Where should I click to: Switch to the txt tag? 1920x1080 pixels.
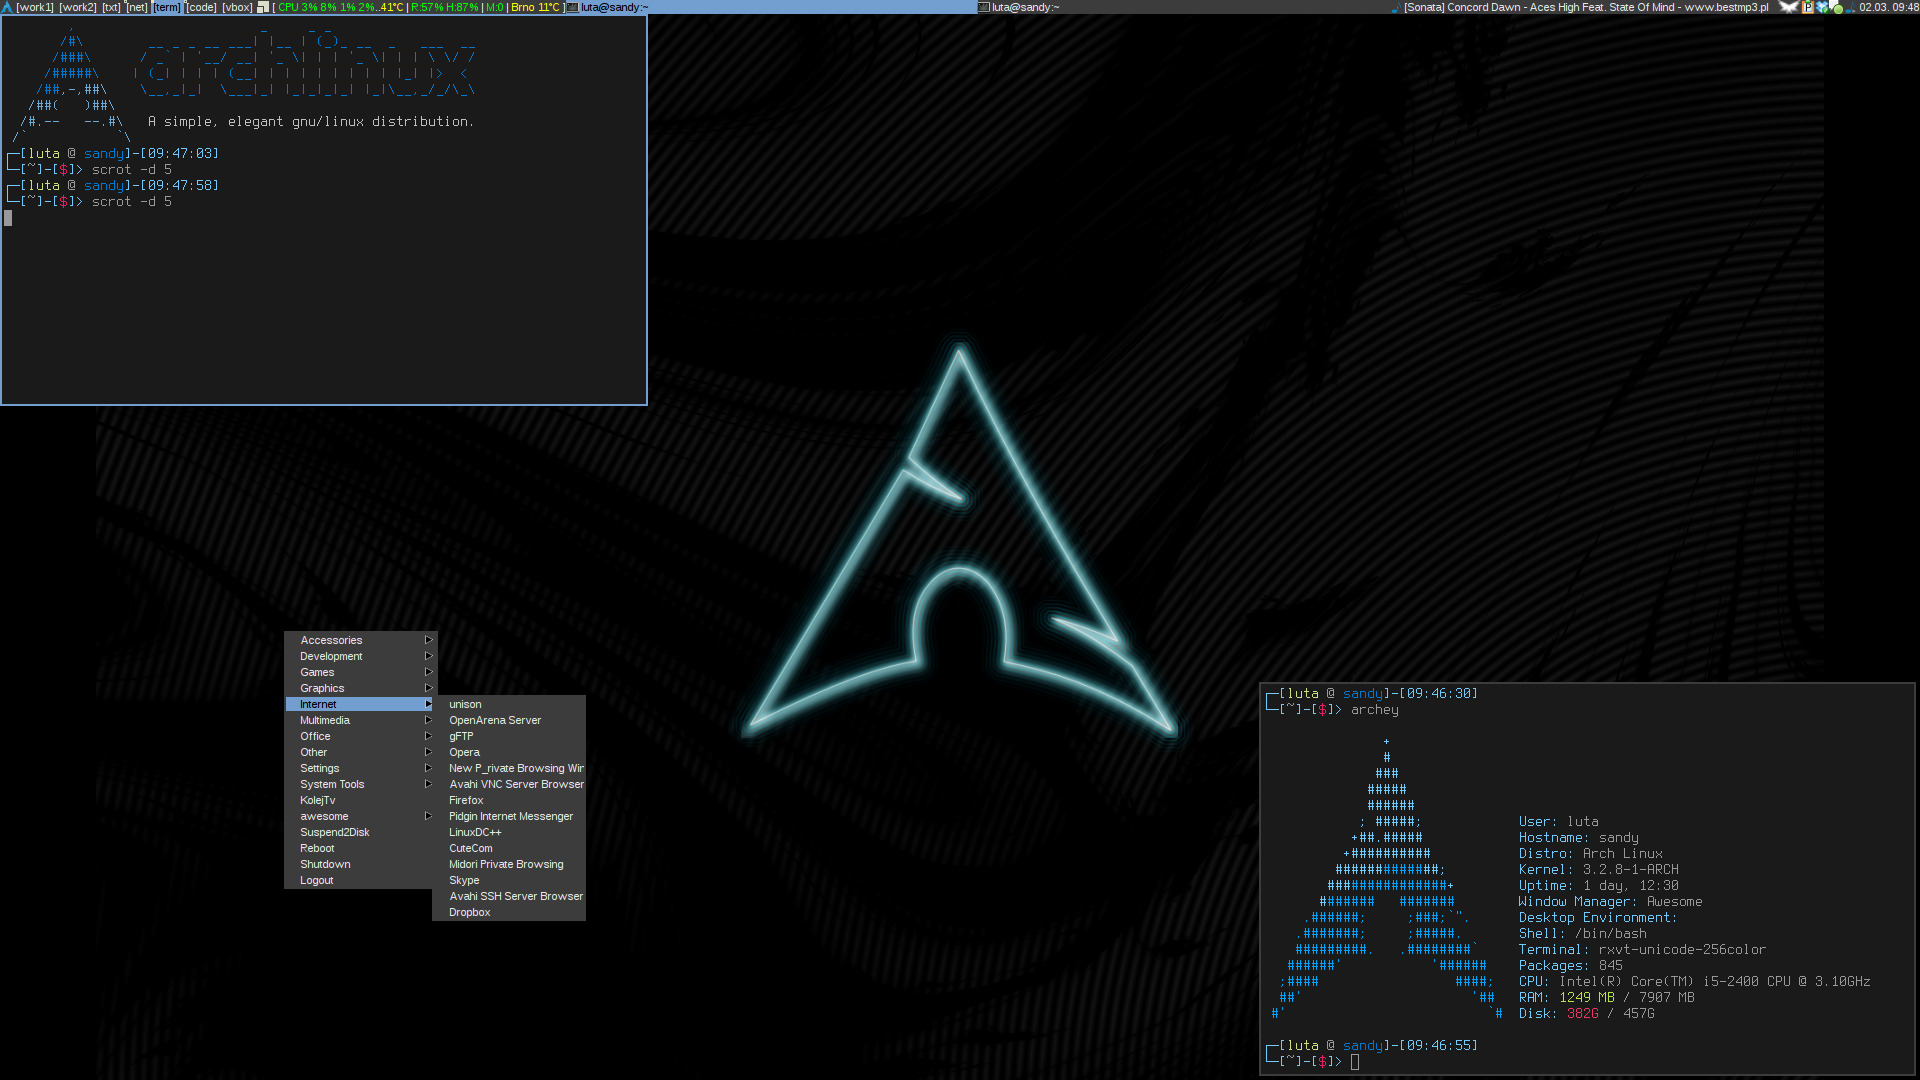tap(111, 7)
